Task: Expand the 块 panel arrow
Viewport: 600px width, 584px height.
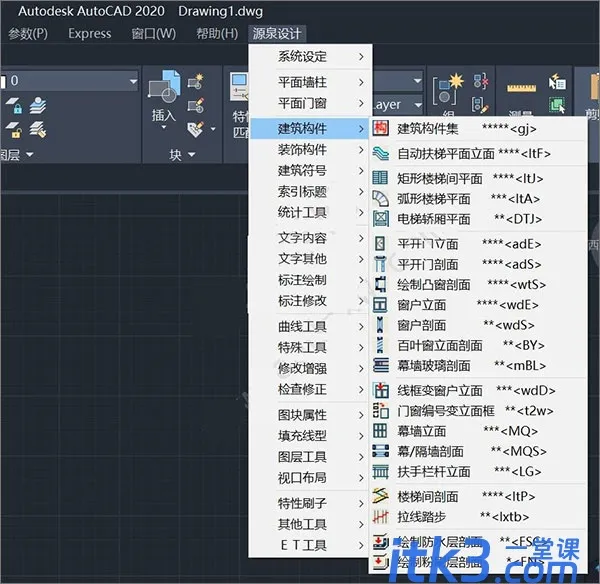Action: (192, 154)
